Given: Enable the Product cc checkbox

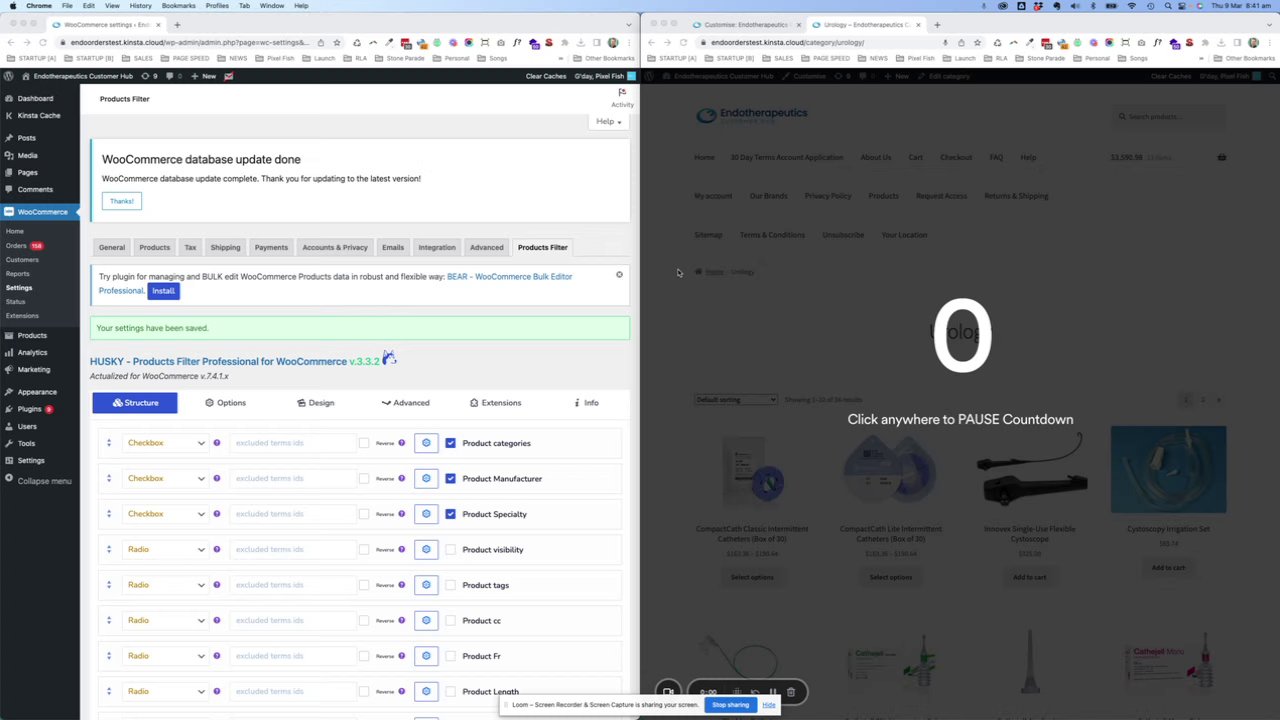Looking at the screenshot, I should click(450, 620).
